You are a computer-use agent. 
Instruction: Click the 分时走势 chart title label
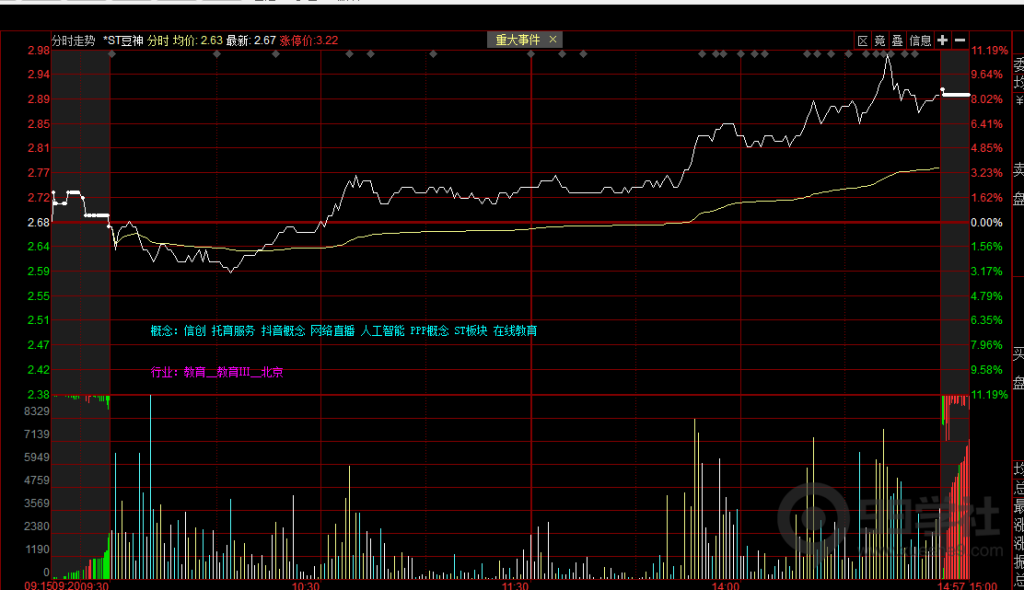pos(73,41)
